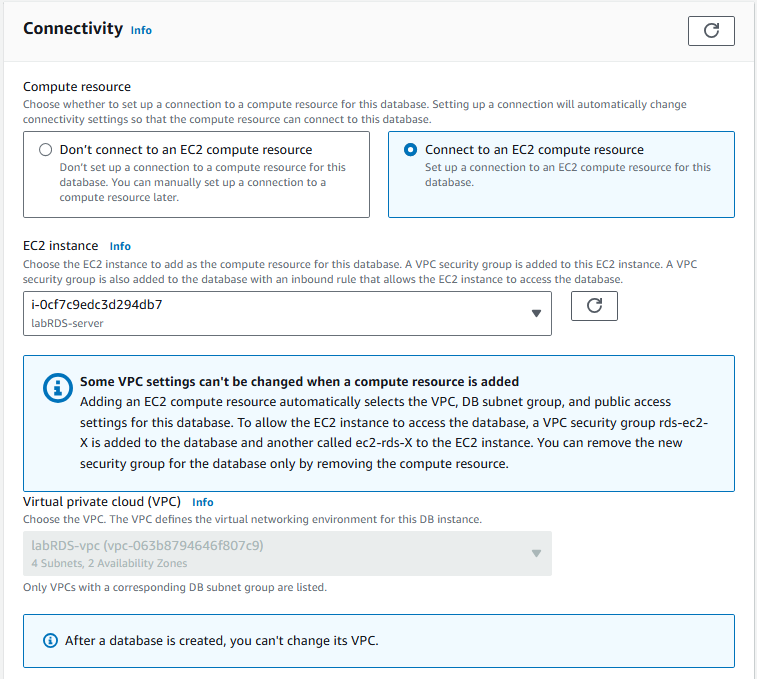Click the "Compute resource" label
Image resolution: width=757 pixels, height=679 pixels.
tap(77, 87)
